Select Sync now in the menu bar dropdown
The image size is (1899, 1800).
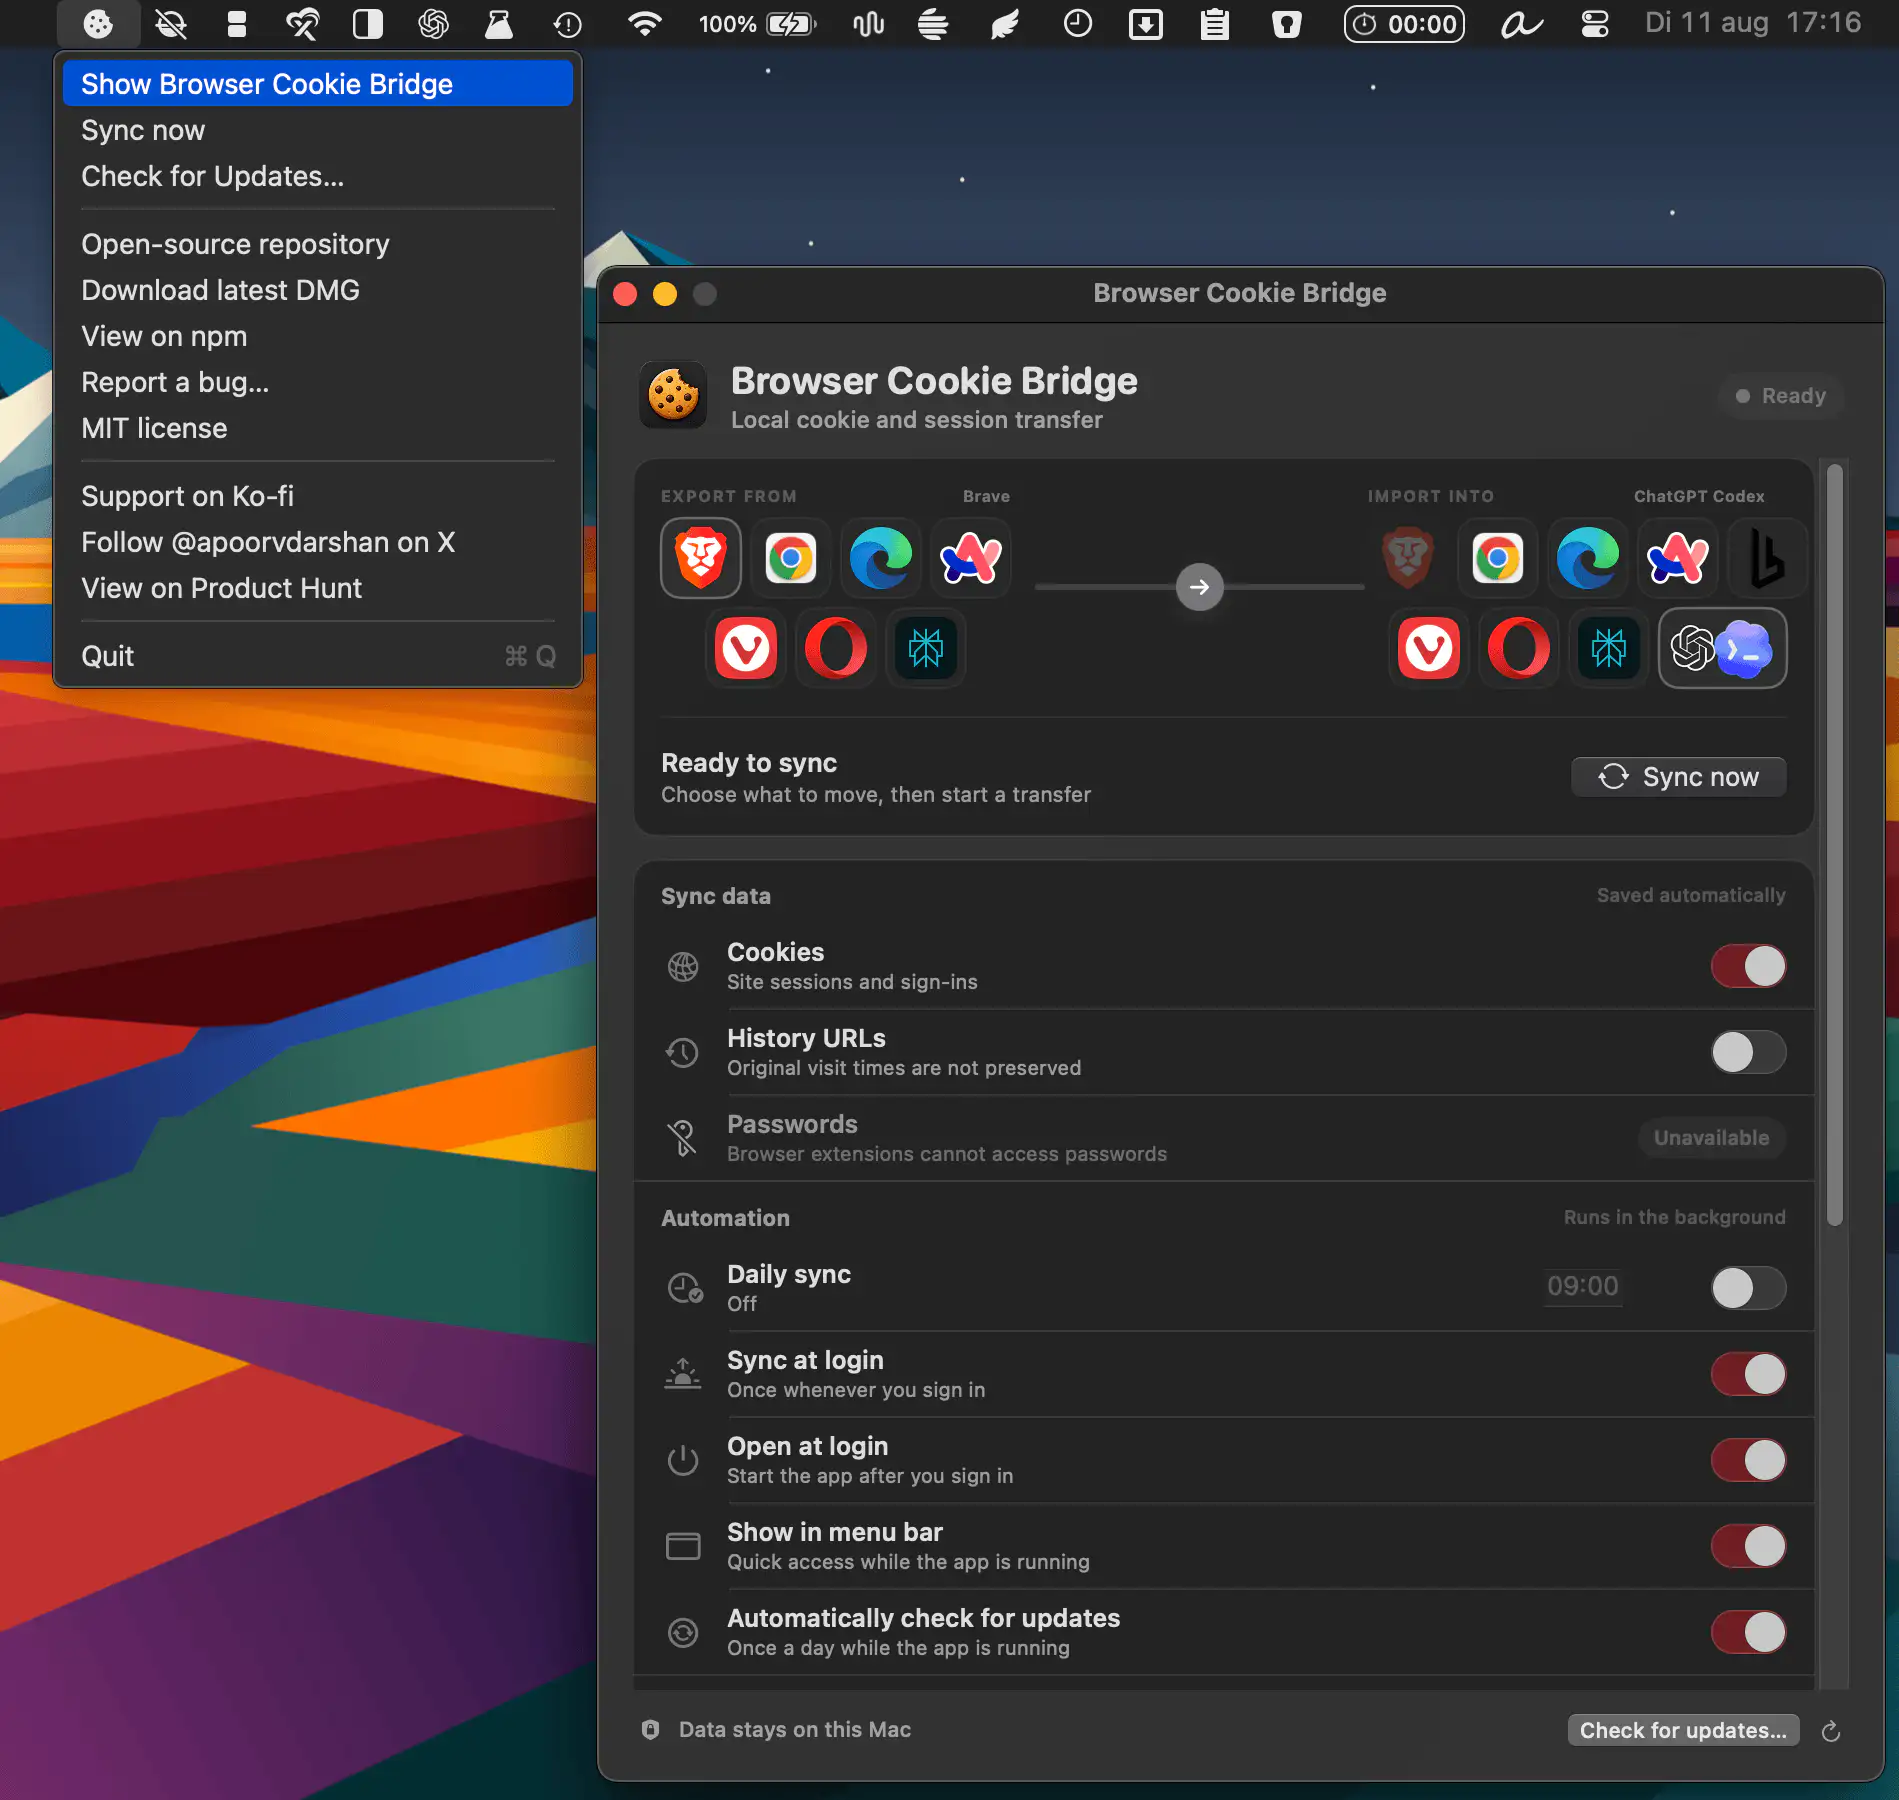(318, 130)
